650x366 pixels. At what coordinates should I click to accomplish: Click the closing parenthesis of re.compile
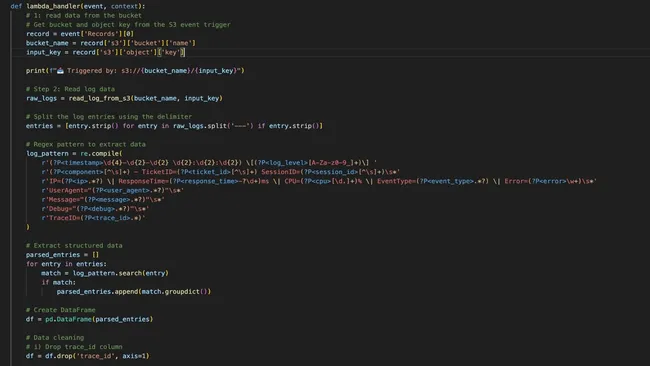click(28, 227)
